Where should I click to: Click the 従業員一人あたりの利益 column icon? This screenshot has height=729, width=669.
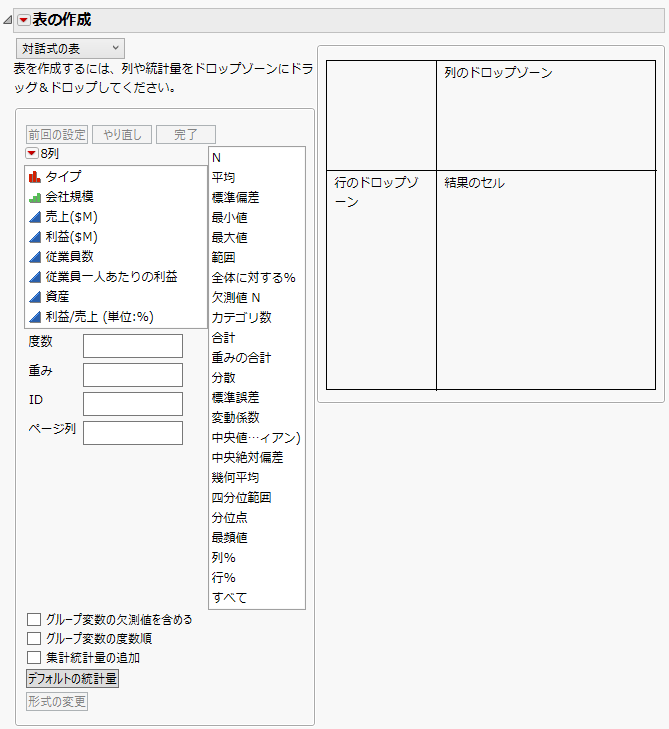(x=35, y=277)
